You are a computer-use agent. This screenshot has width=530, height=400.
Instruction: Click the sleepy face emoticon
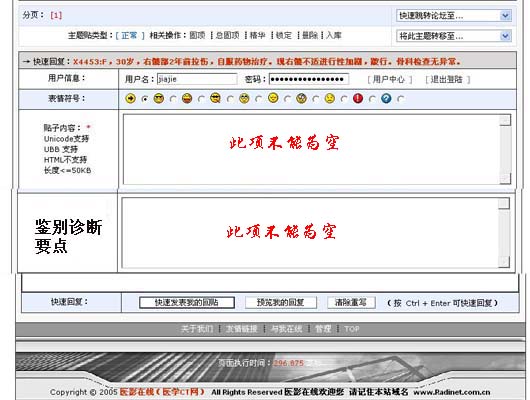273,98
